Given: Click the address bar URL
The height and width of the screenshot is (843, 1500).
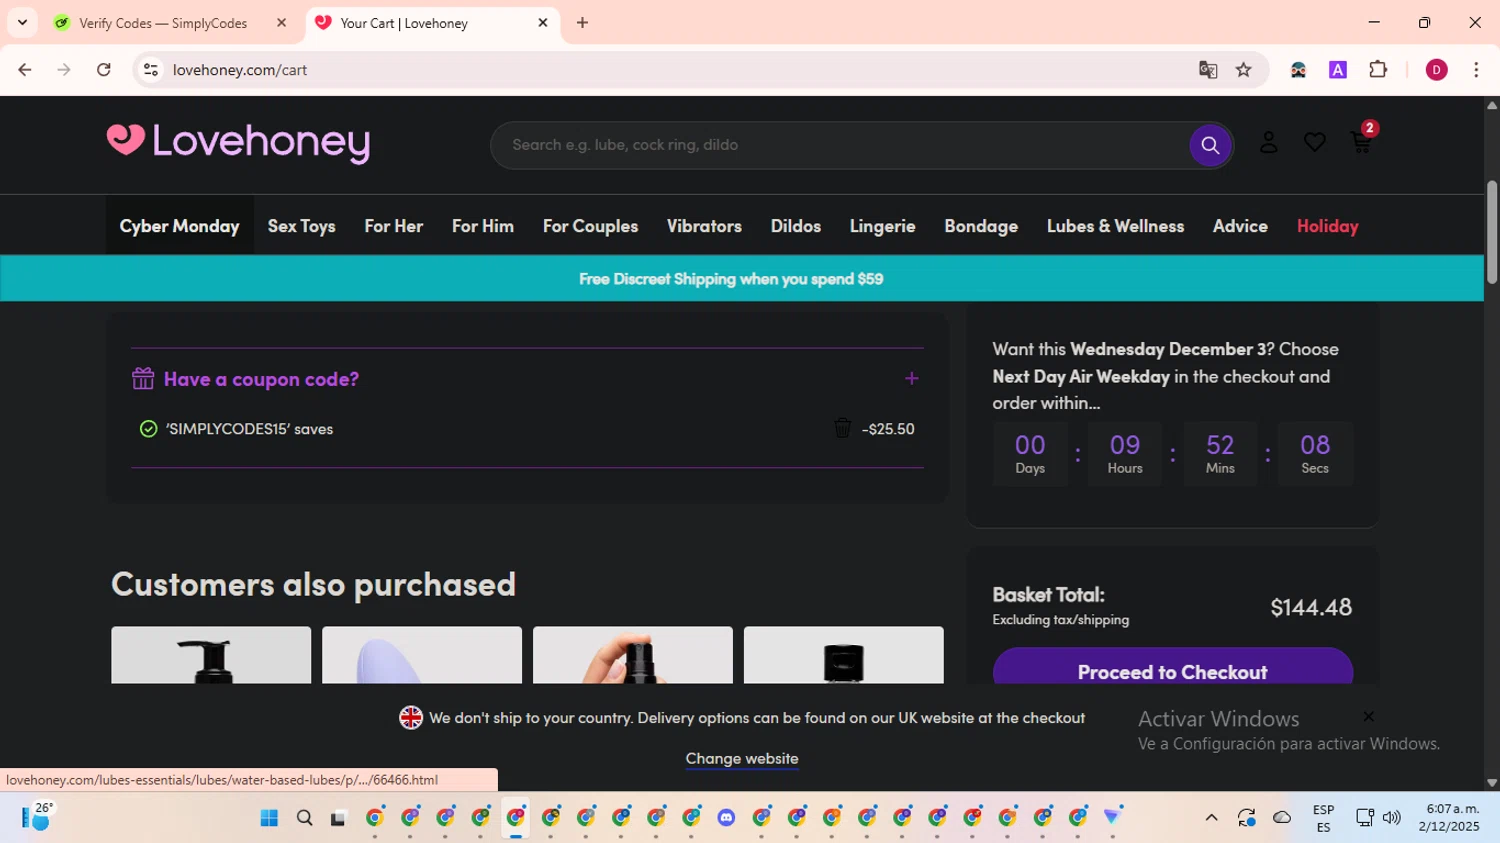Looking at the screenshot, I should (x=240, y=70).
